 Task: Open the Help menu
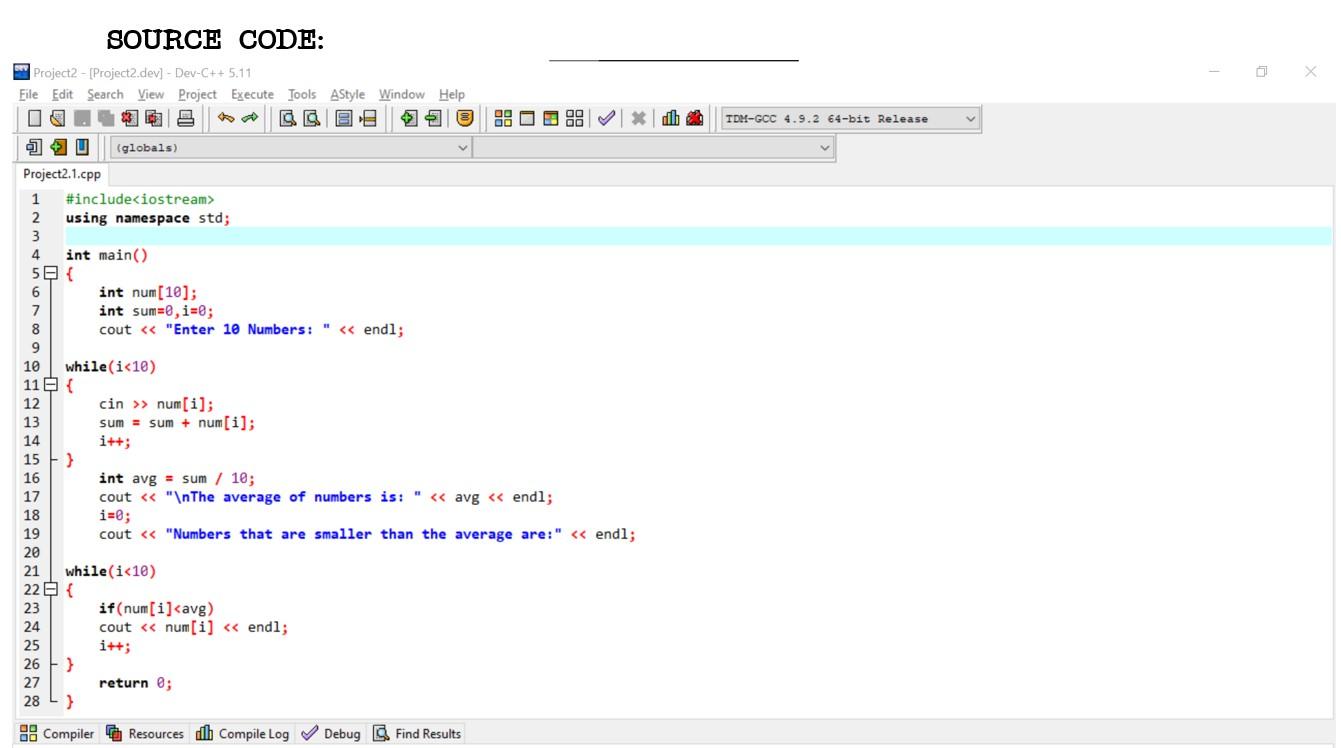(452, 95)
